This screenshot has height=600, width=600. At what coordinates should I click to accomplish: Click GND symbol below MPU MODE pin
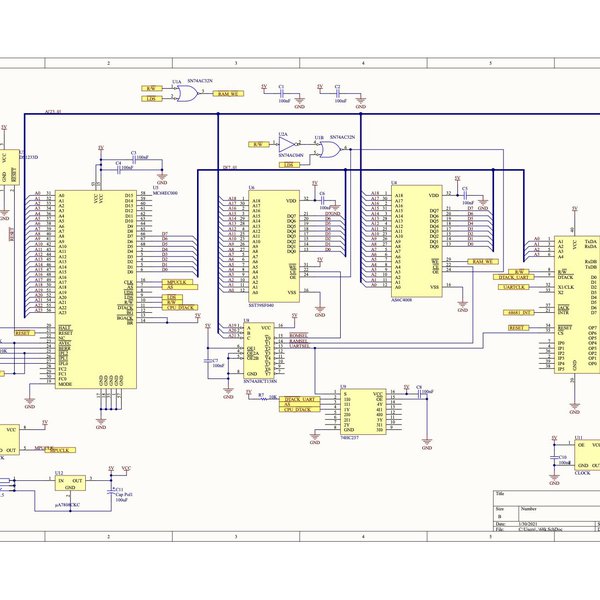click(x=29, y=403)
